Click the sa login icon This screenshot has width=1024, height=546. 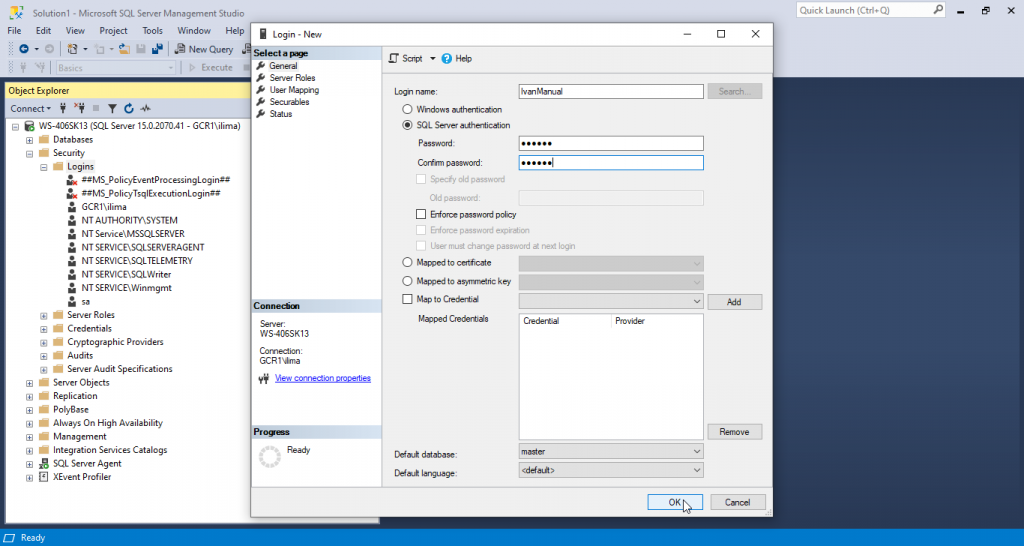[72, 302]
